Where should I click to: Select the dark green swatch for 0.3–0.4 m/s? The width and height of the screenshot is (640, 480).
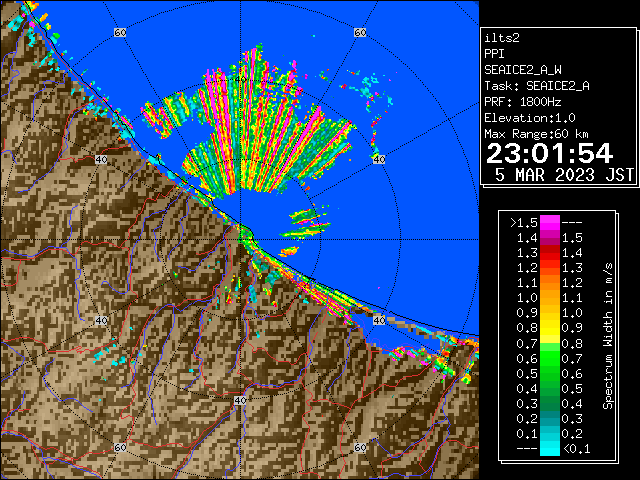pos(550,404)
